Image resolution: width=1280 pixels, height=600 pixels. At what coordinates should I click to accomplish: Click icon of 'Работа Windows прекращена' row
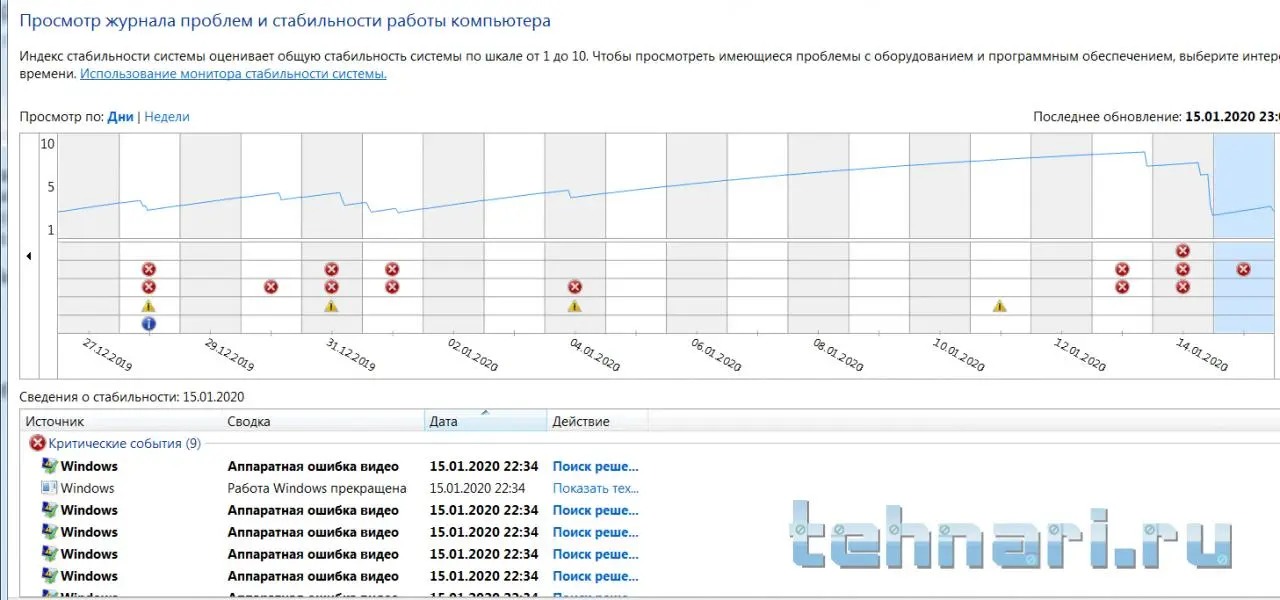coord(49,488)
